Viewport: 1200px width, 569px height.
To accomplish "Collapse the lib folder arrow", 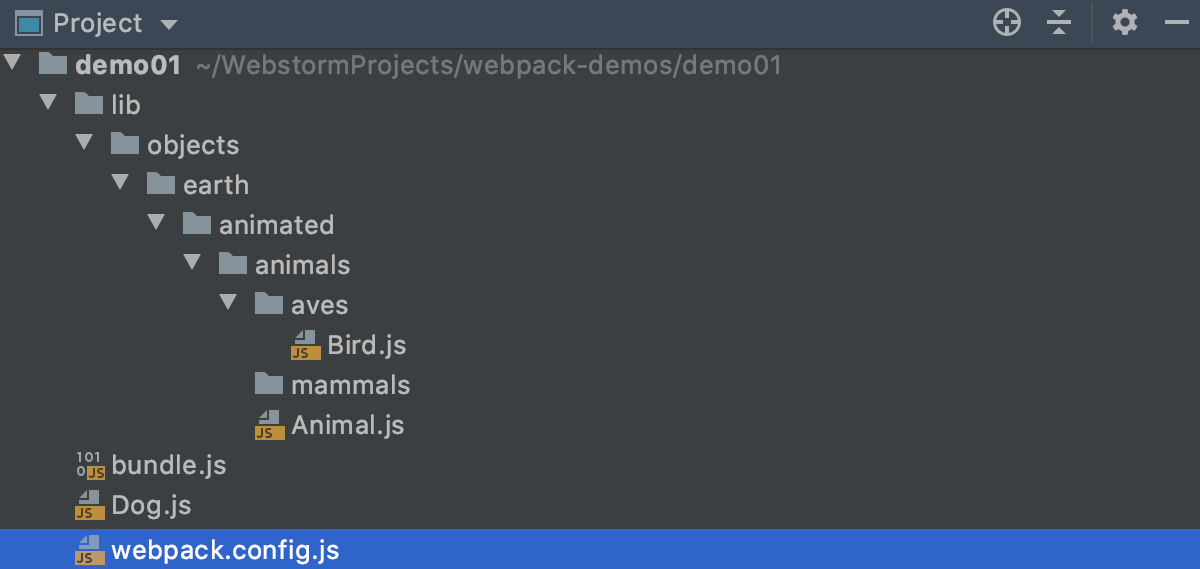I will tap(47, 104).
